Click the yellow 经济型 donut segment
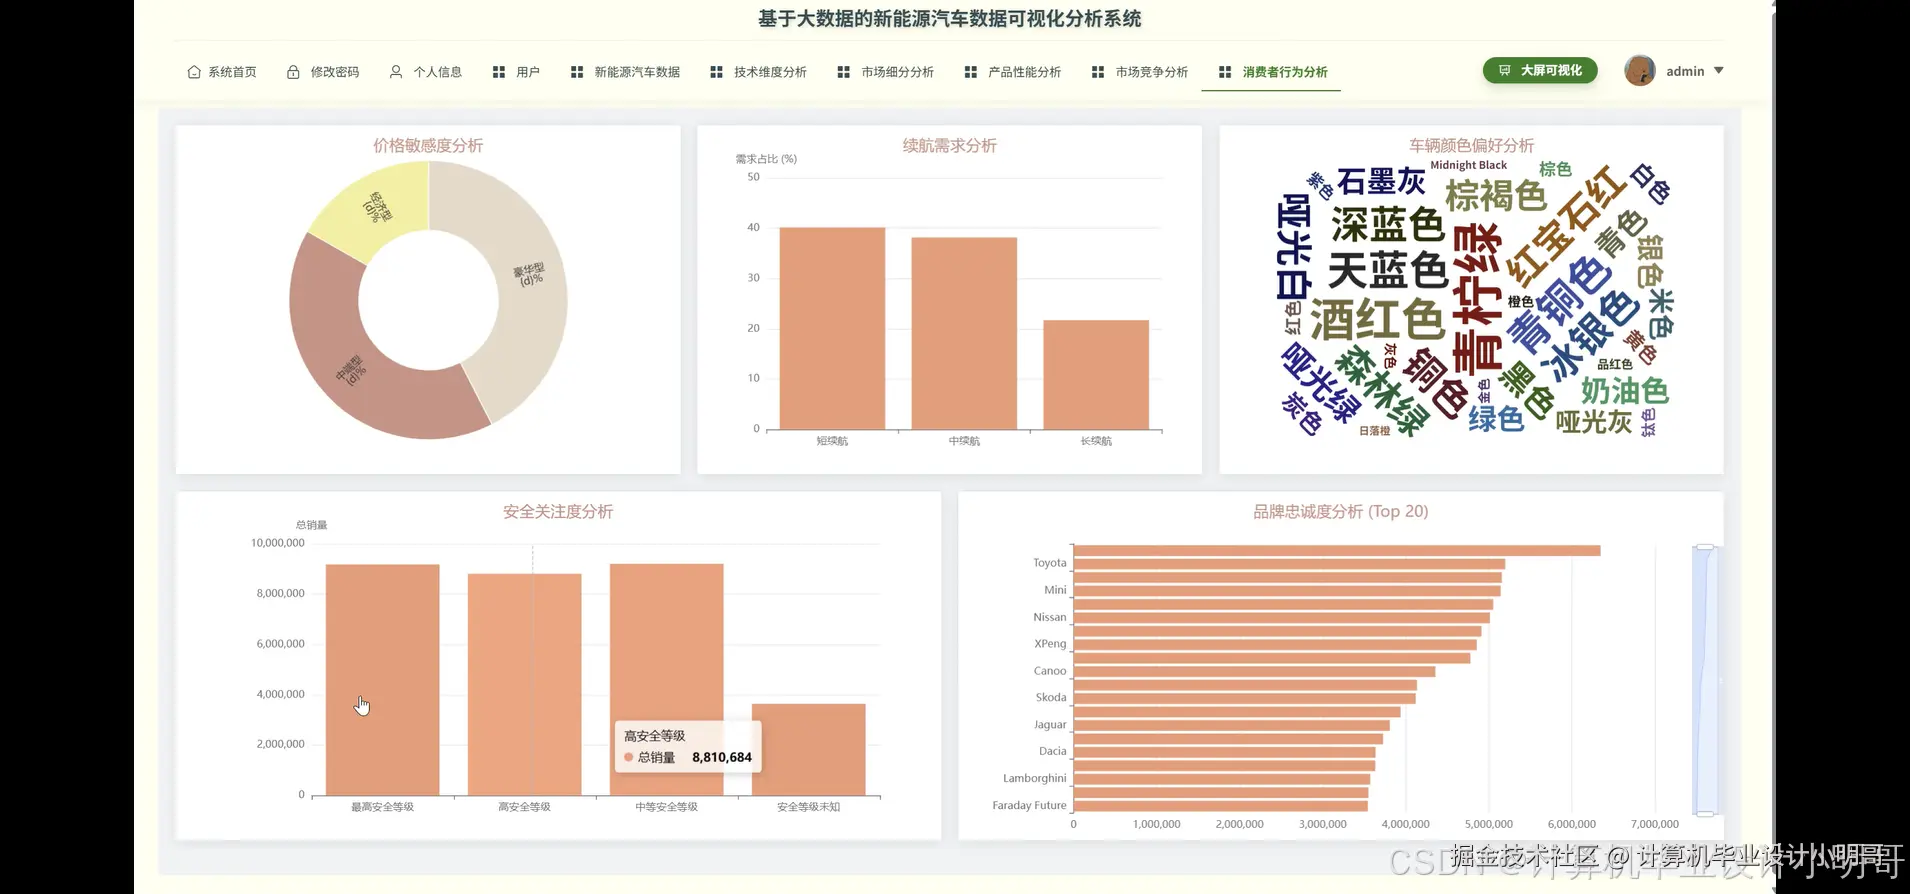Viewport: 1910px width, 894px height. (x=377, y=207)
